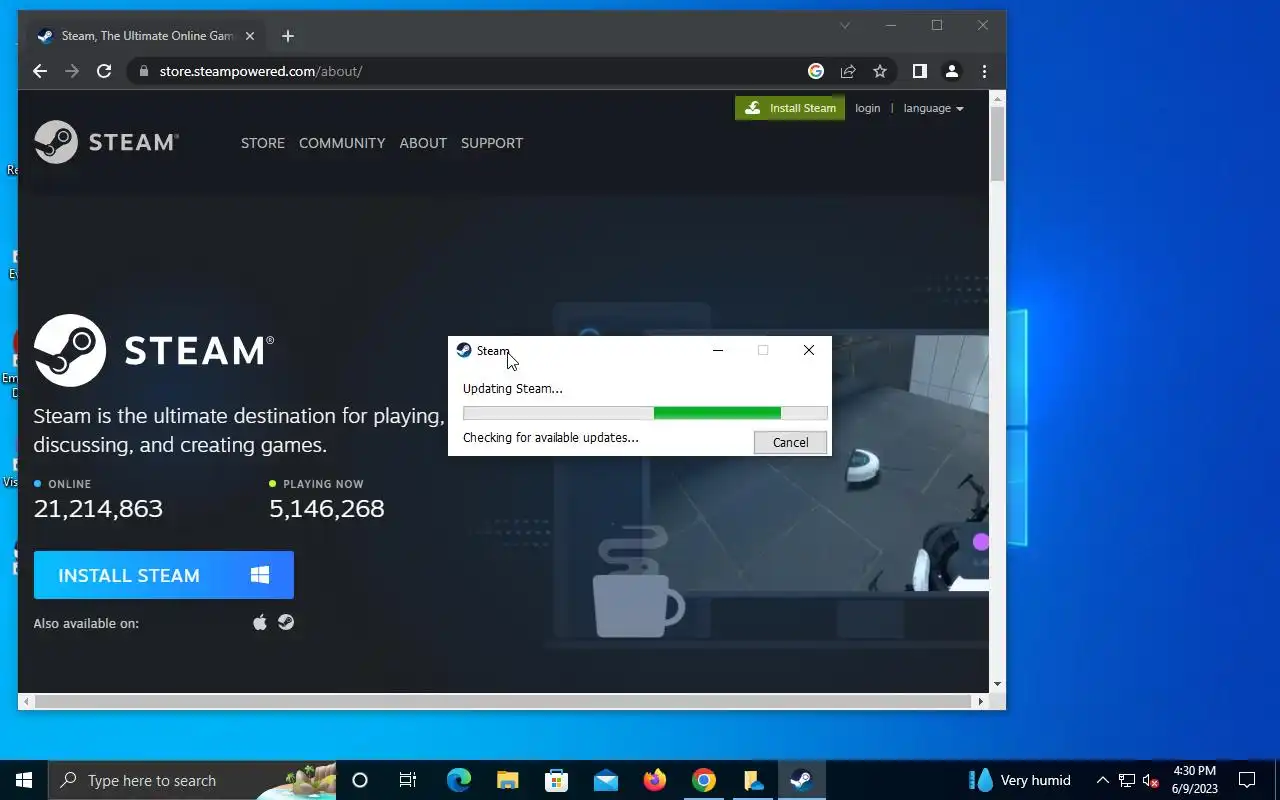Image resolution: width=1280 pixels, height=800 pixels.
Task: Click the ONLINE count 21,214,863
Action: click(x=98, y=508)
